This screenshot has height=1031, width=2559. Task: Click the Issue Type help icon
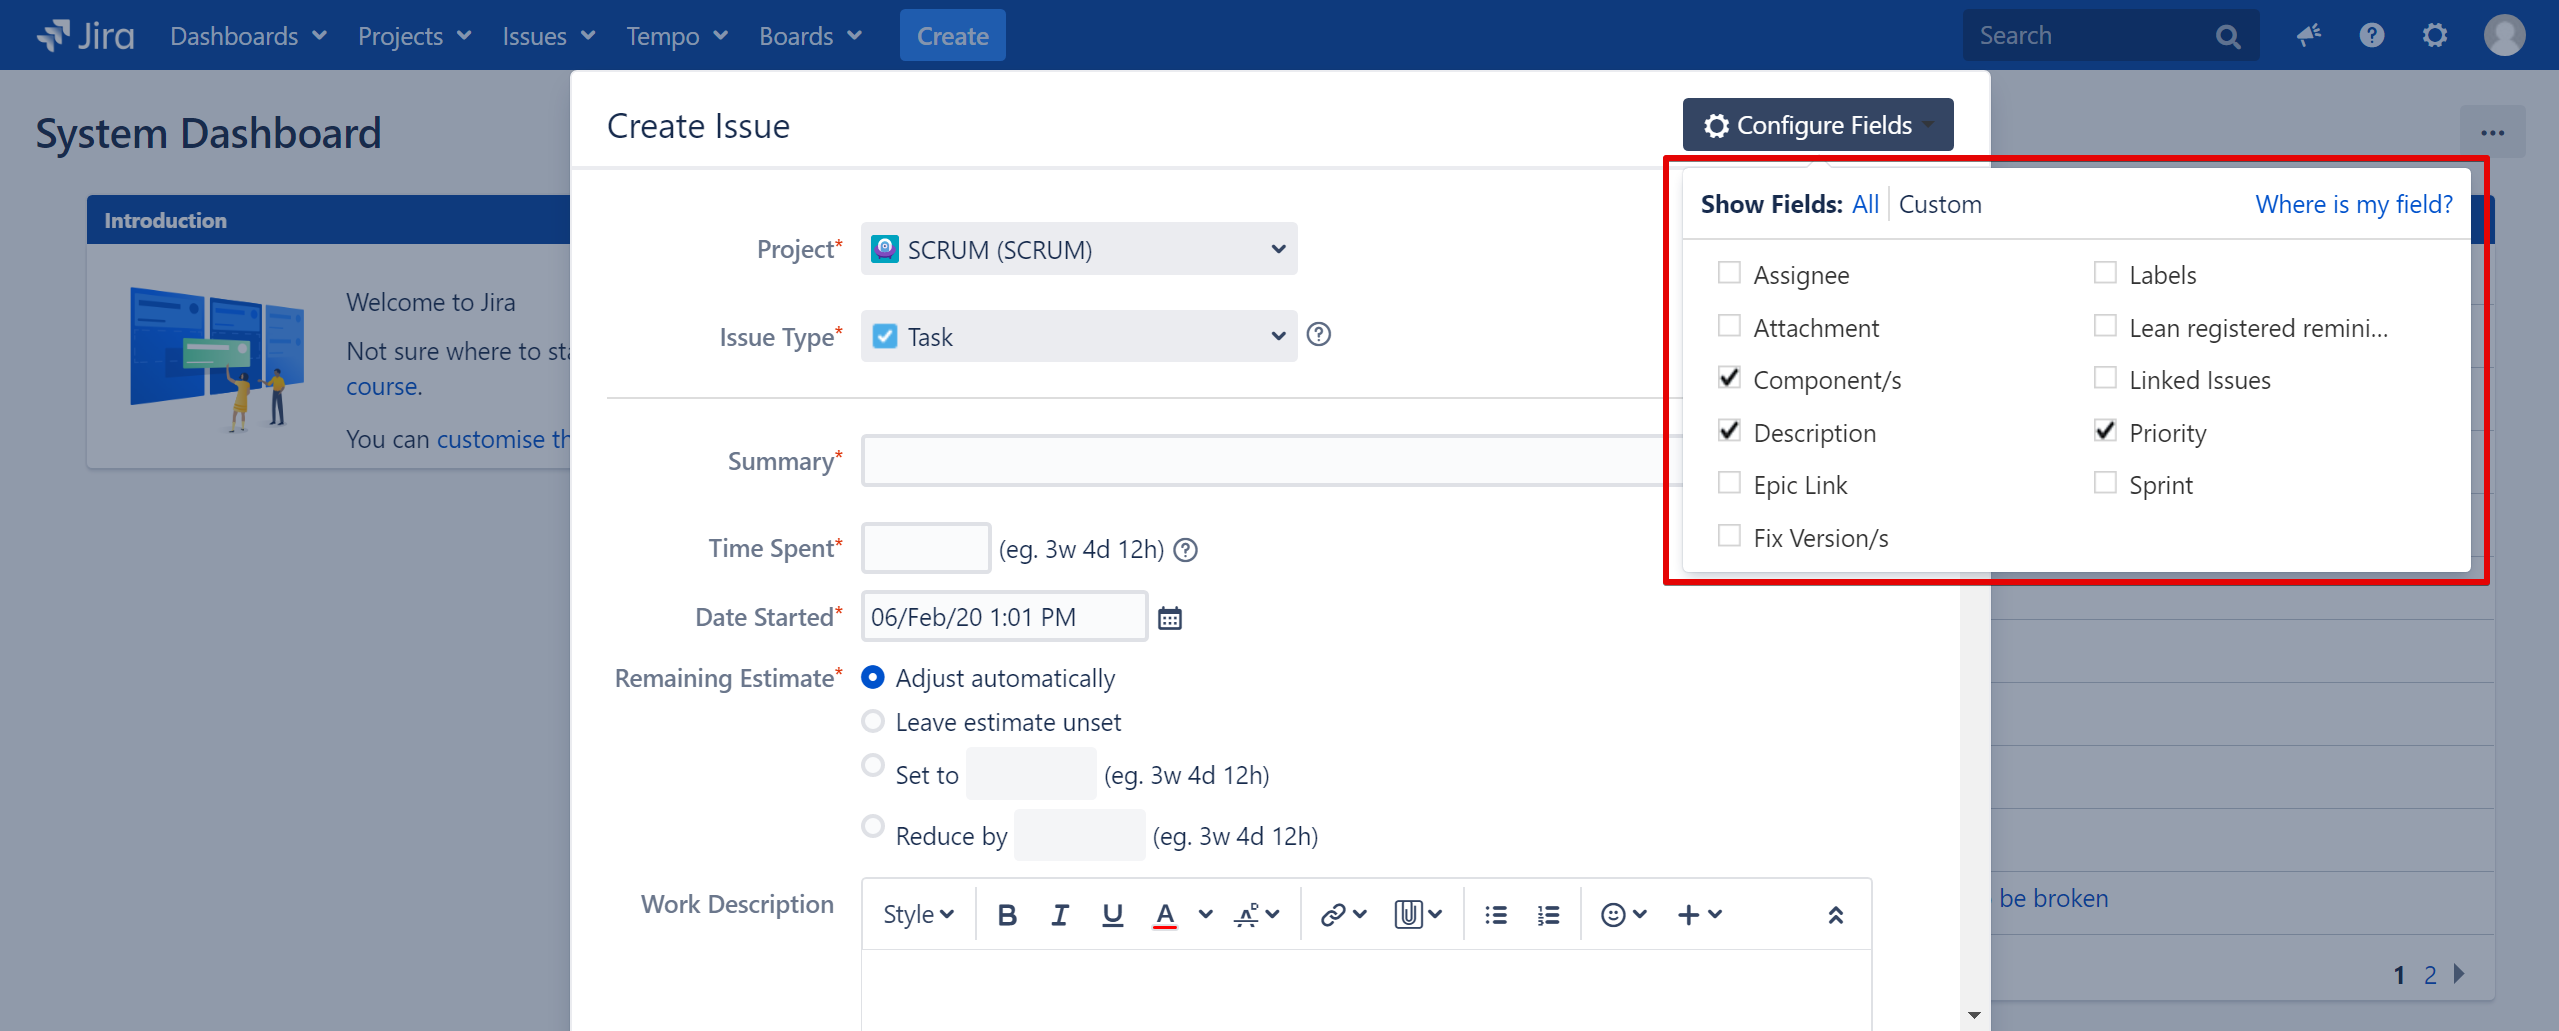1319,335
